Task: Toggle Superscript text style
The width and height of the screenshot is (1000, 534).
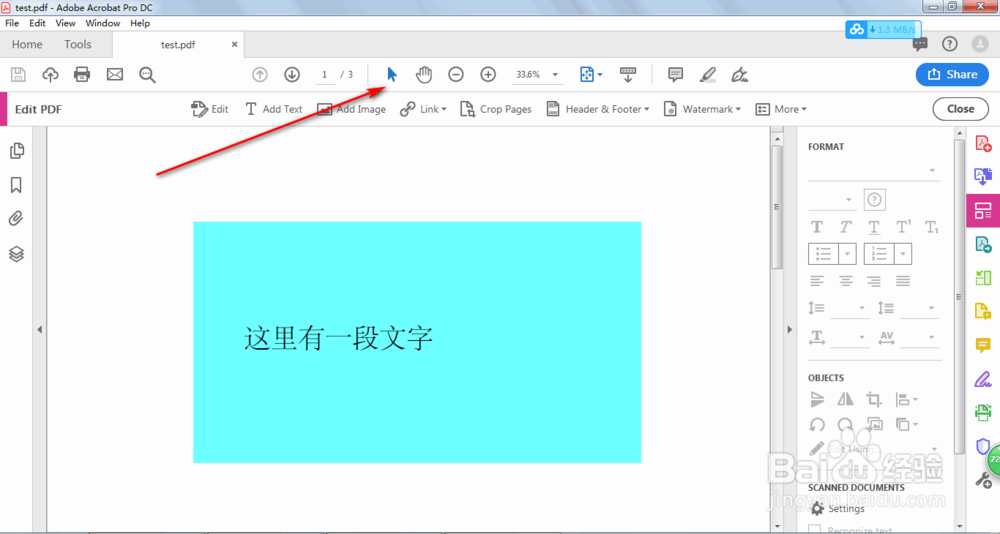Action: click(904, 227)
